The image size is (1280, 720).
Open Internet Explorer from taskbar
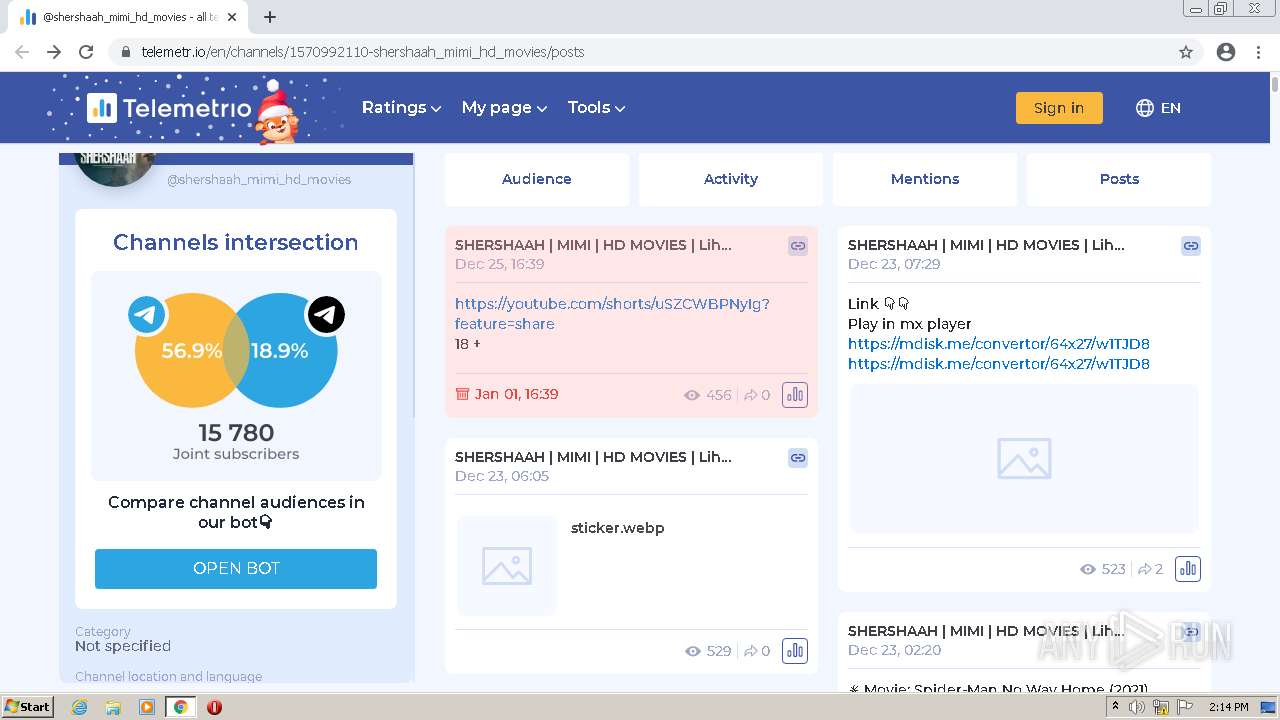pos(80,707)
